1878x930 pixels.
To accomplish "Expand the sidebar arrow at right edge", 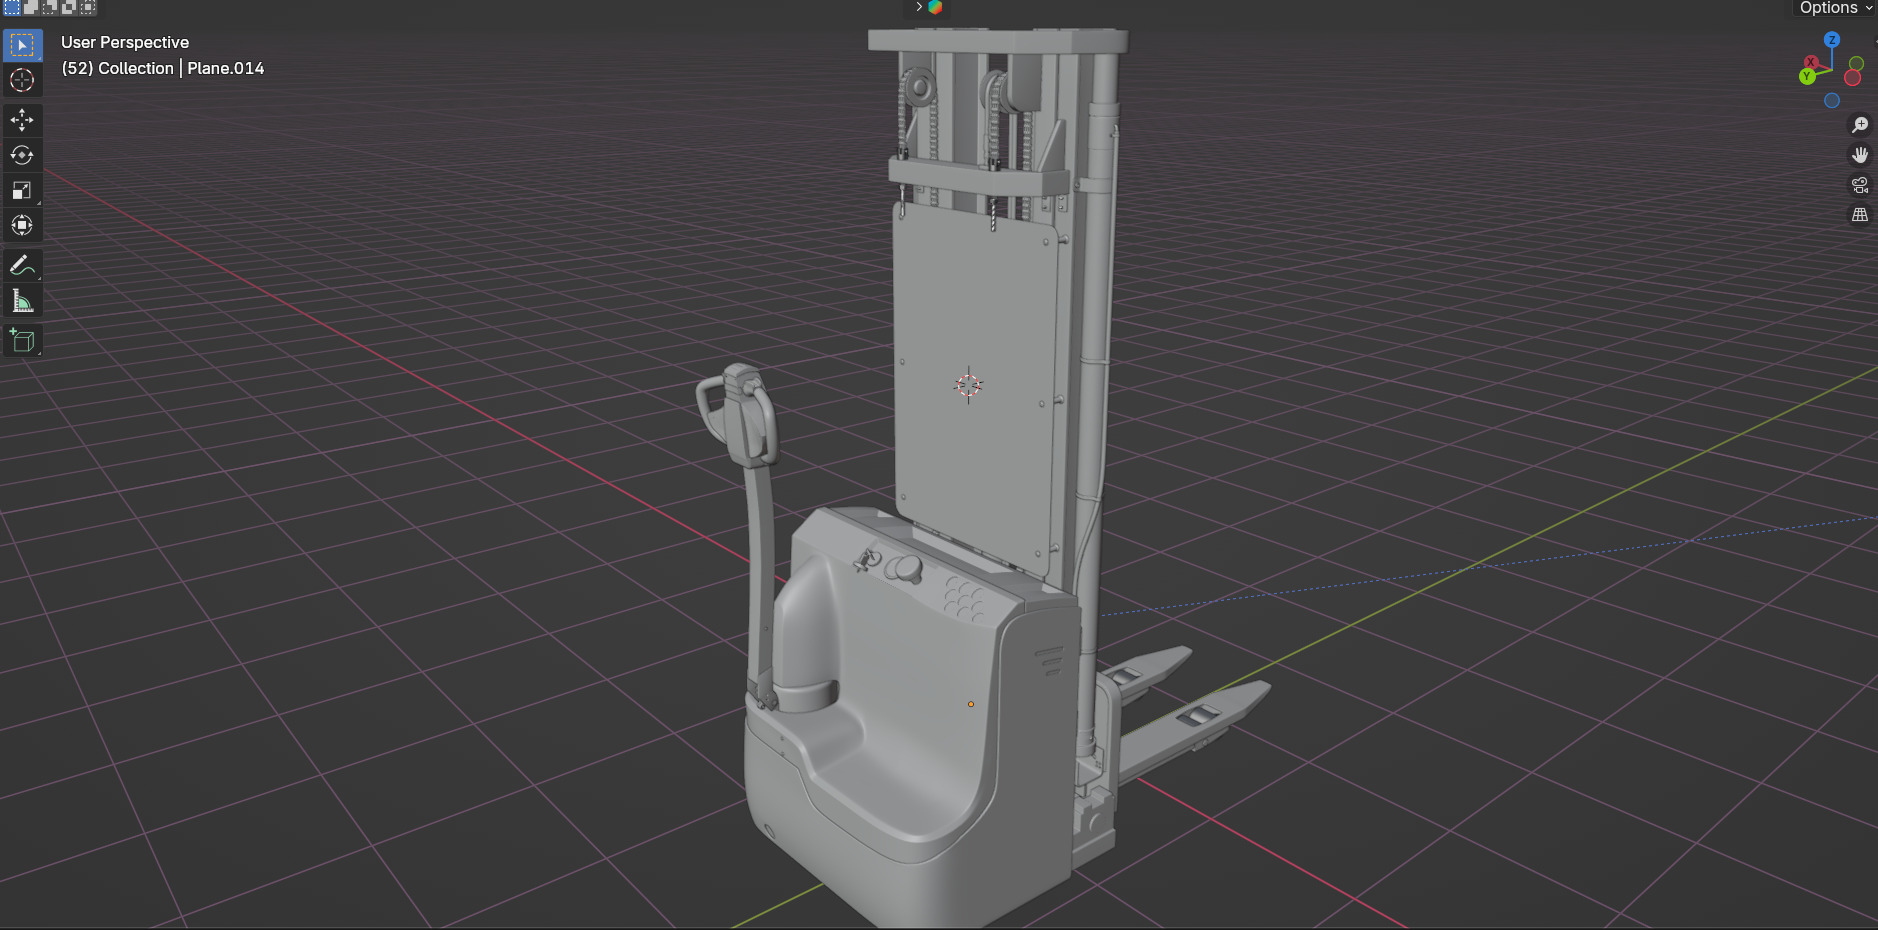I will pos(1875,42).
